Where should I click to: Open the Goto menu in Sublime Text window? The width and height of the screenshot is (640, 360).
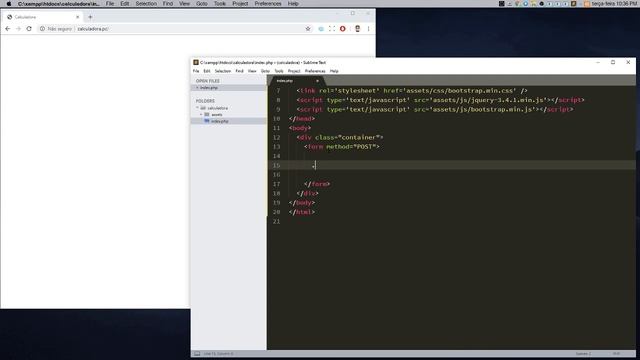265,71
